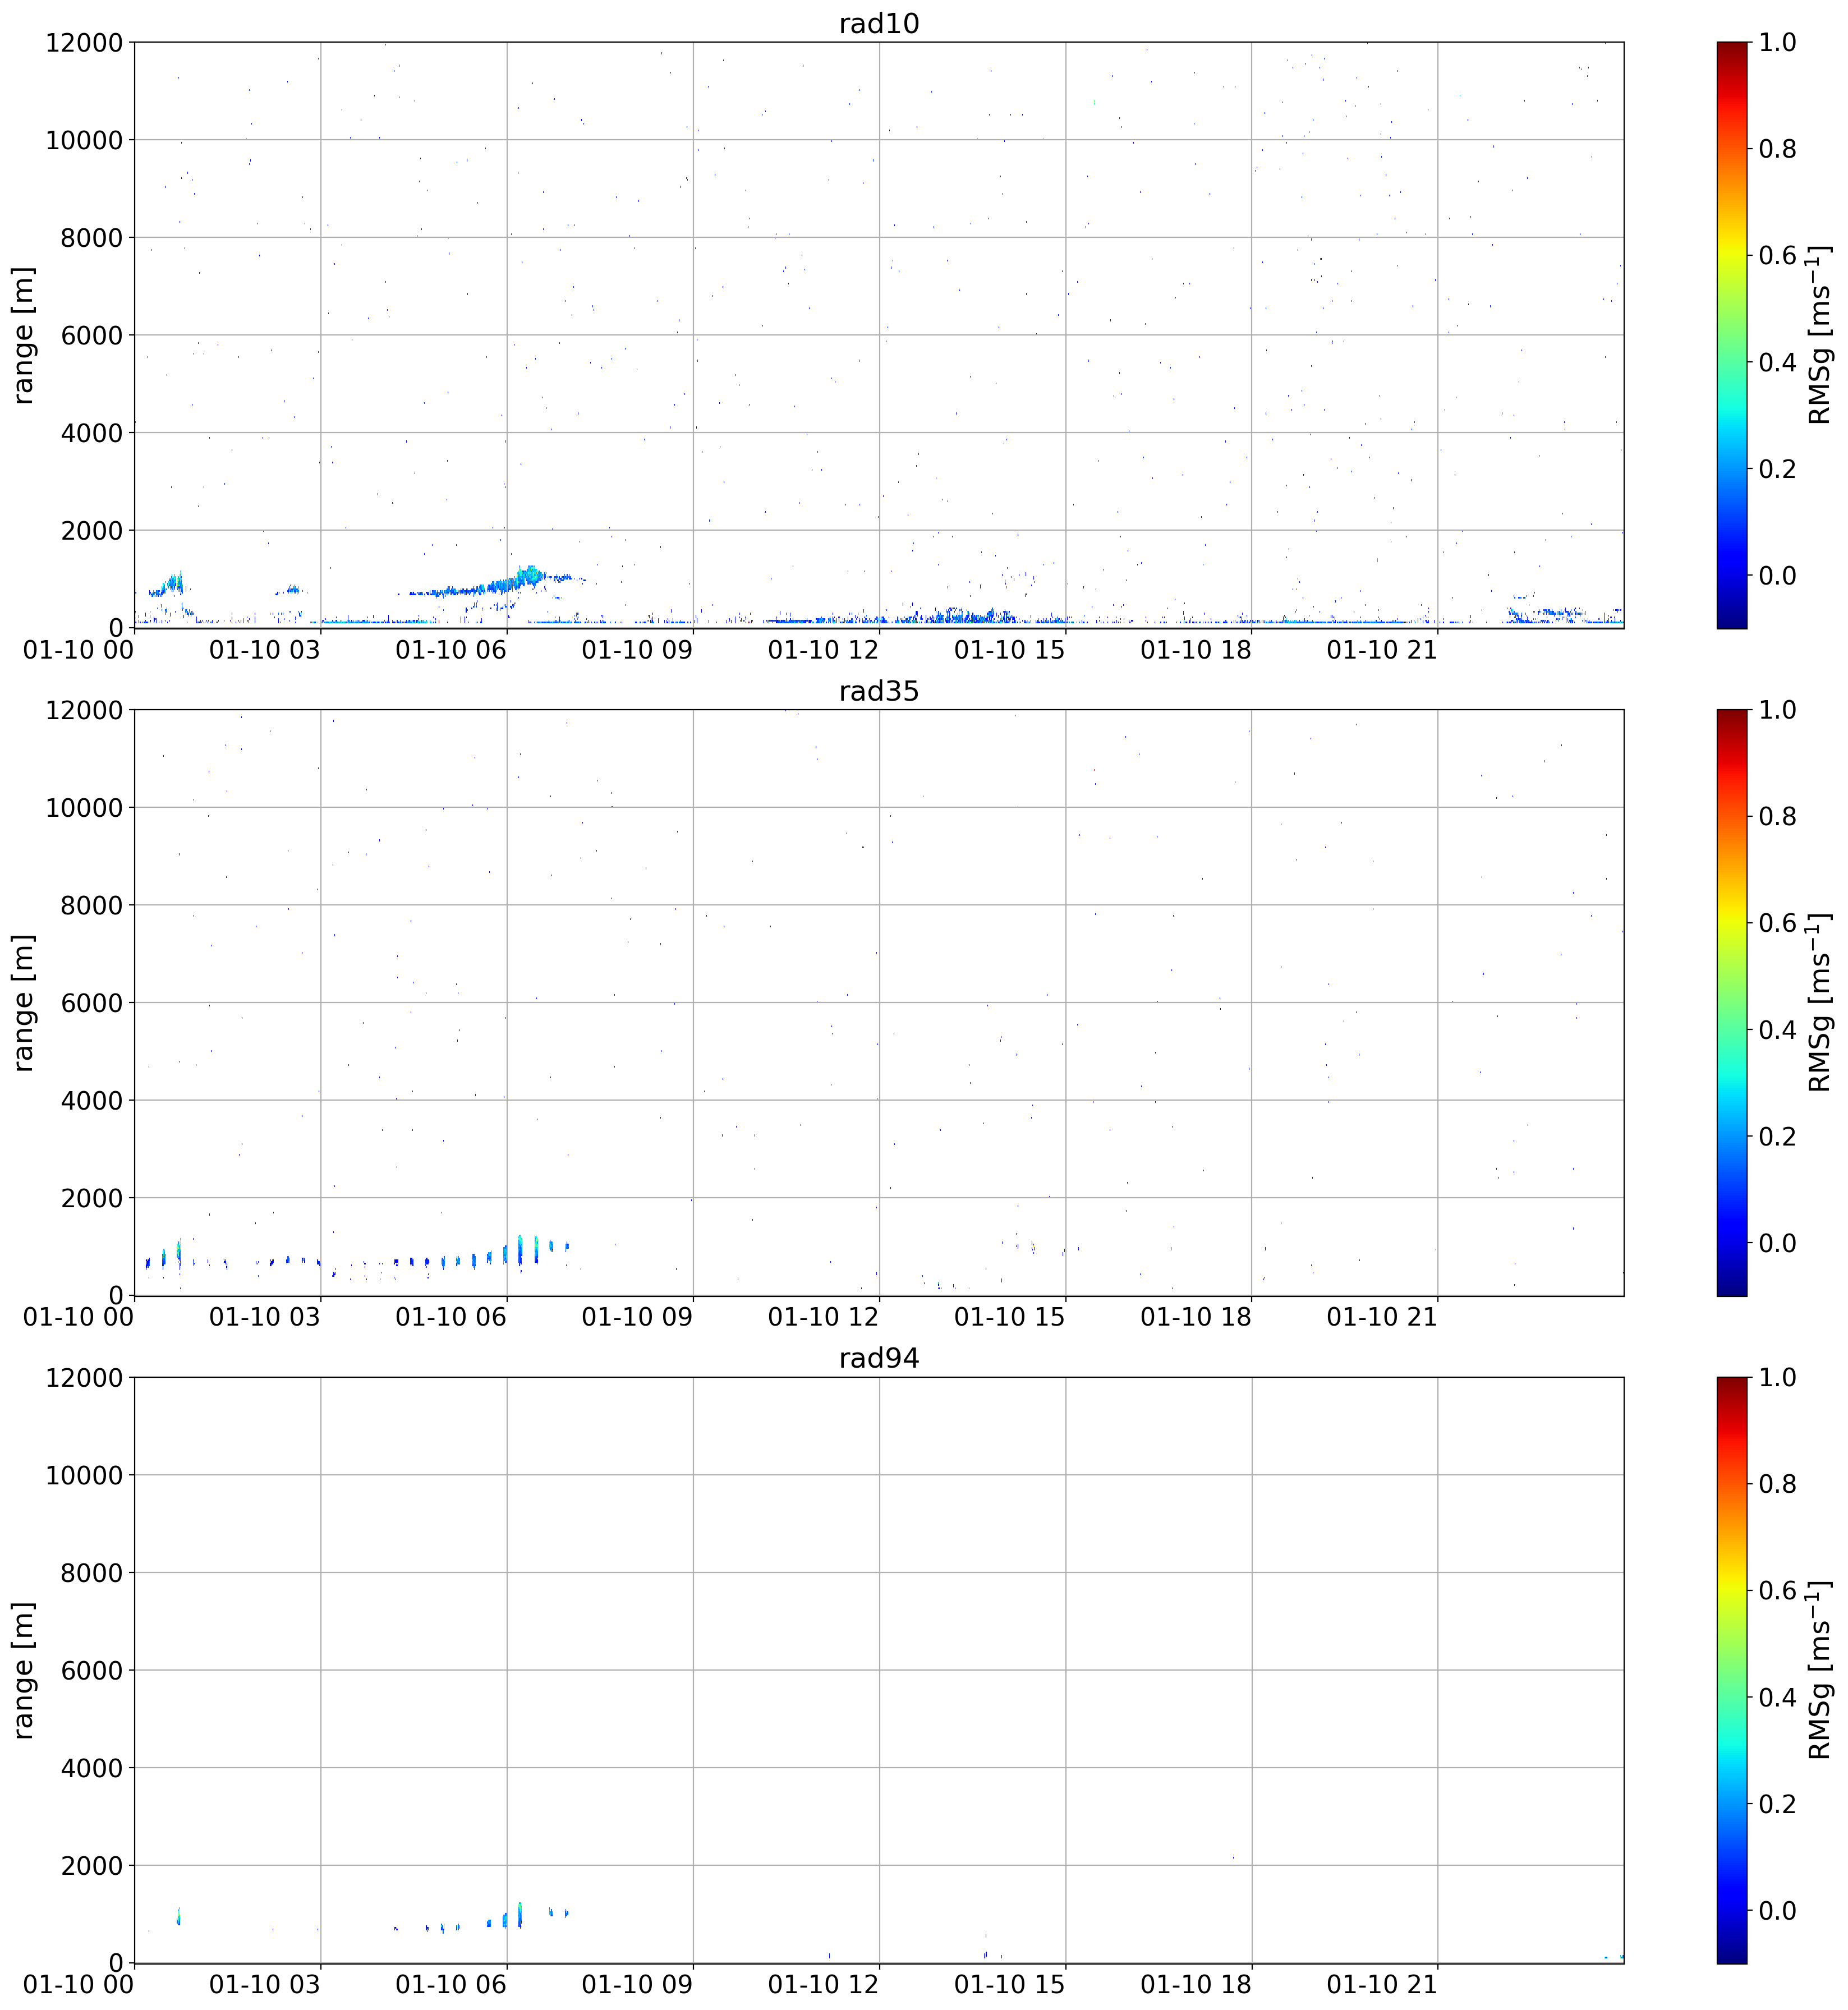Click the RMSg colorbar label beside rad94
The height and width of the screenshot is (2010, 1848).
1819,1670
